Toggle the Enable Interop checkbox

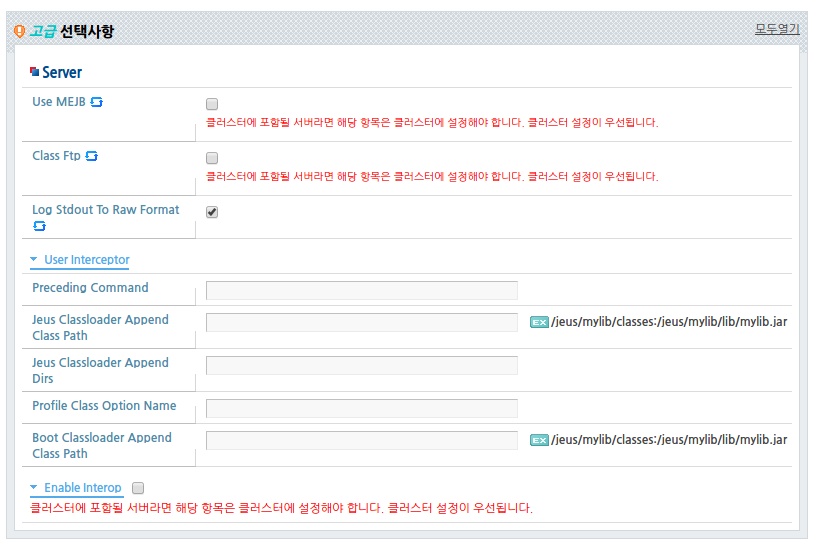click(x=138, y=488)
